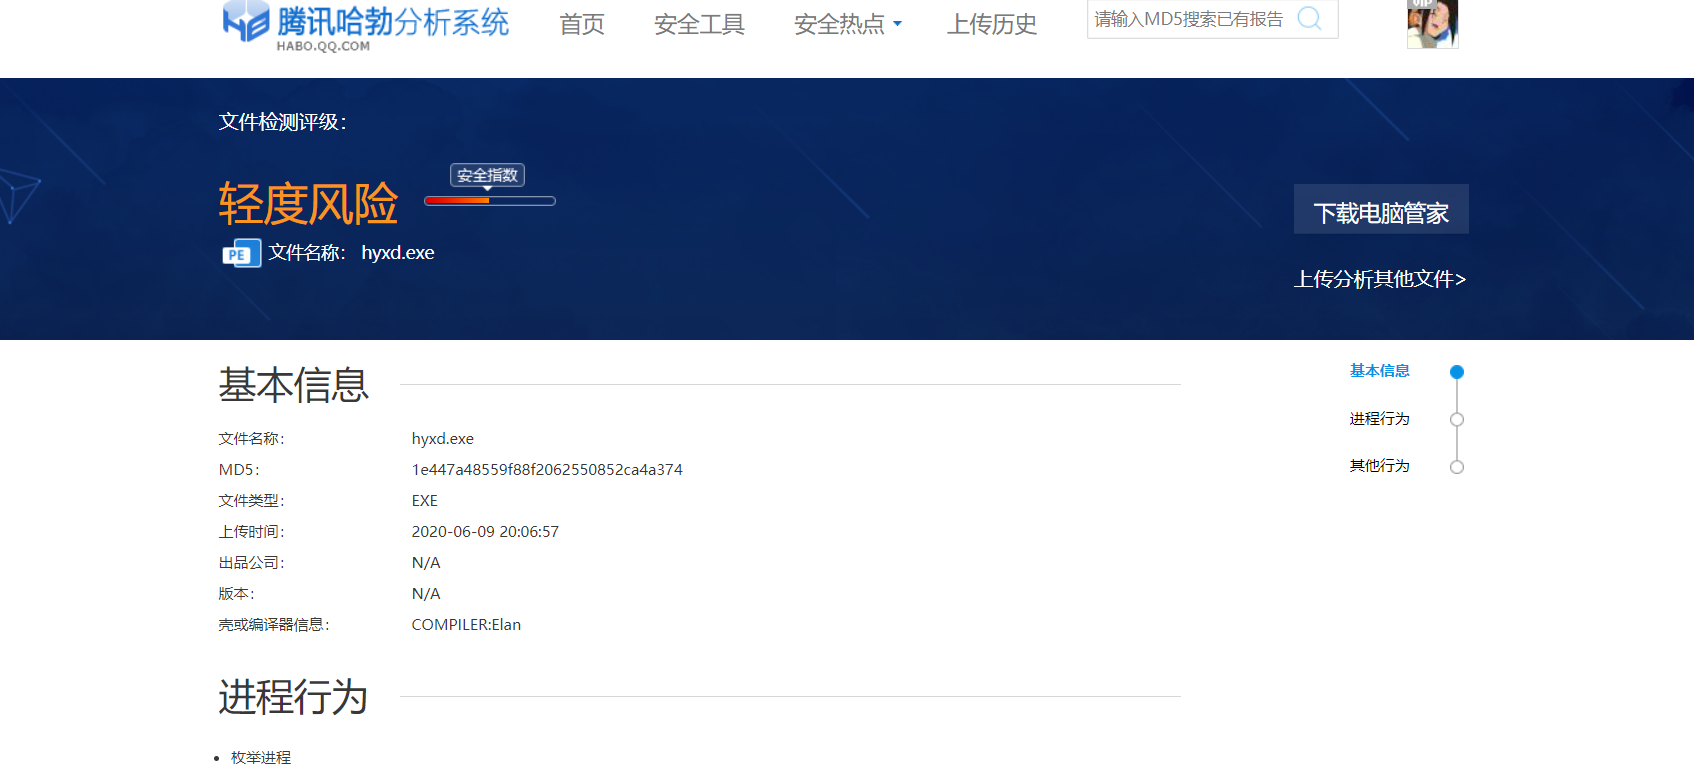
Task: Expand the 安全热点 dropdown menu
Action: click(847, 24)
